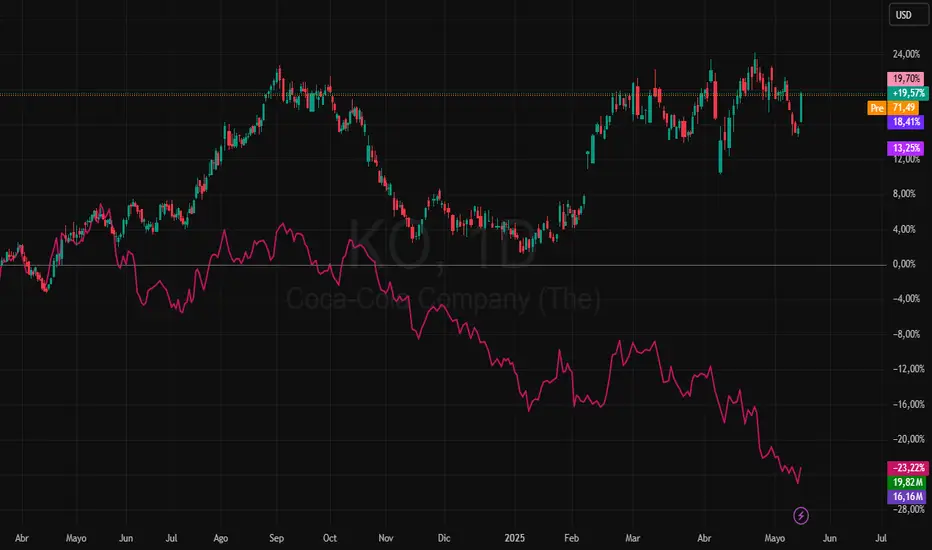This screenshot has width=932, height=550.
Task: Click the Dic month label
Action: coord(444,538)
